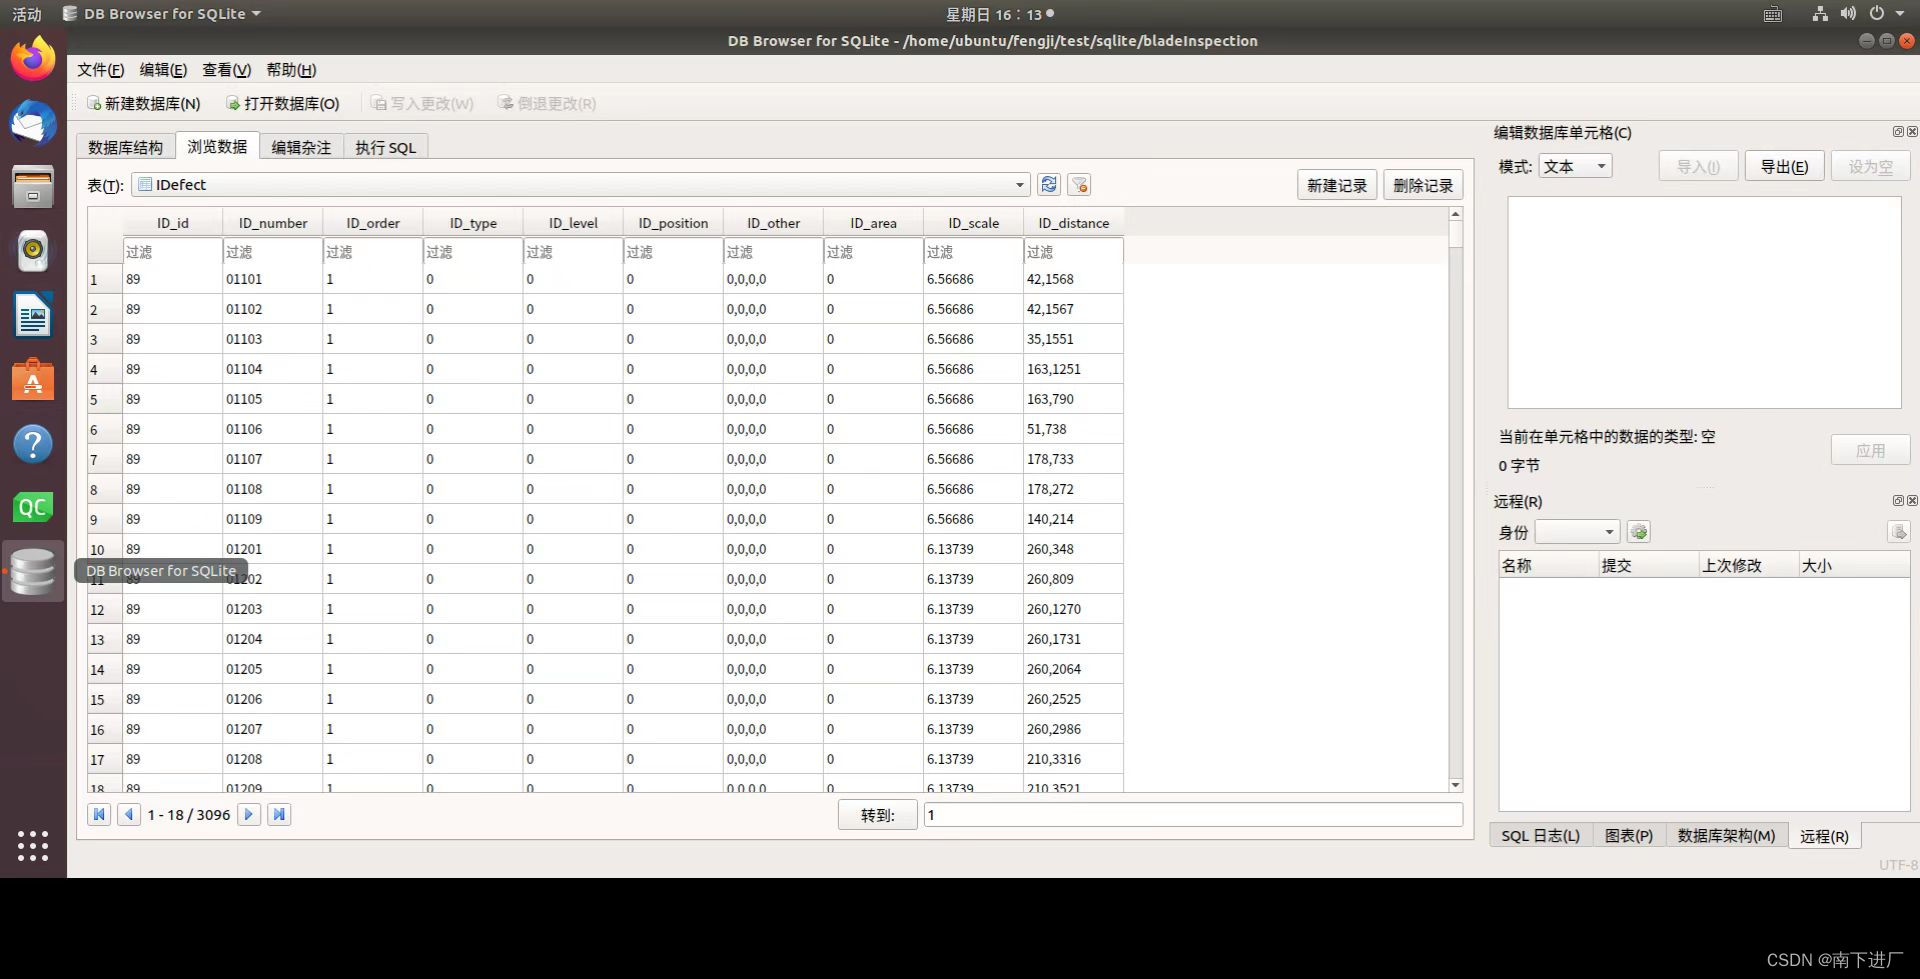This screenshot has height=979, width=1920.
Task: Click the DB Browser for SQLite dock icon
Action: point(33,572)
